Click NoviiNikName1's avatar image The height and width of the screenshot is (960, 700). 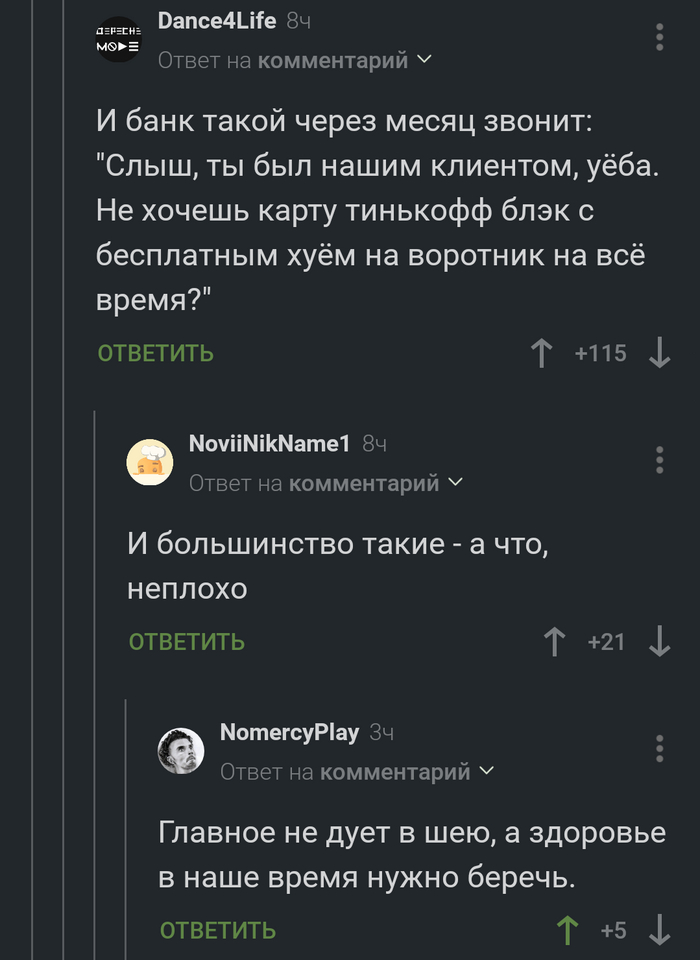[x=151, y=462]
